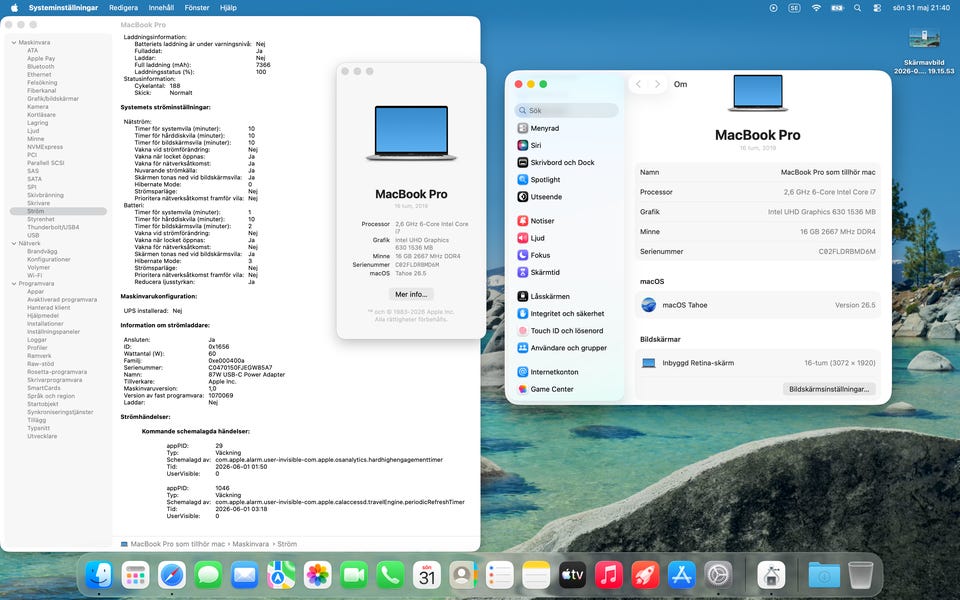The image size is (960, 600).
Task: Click the macOS Tahoe version row
Action: coord(757,305)
